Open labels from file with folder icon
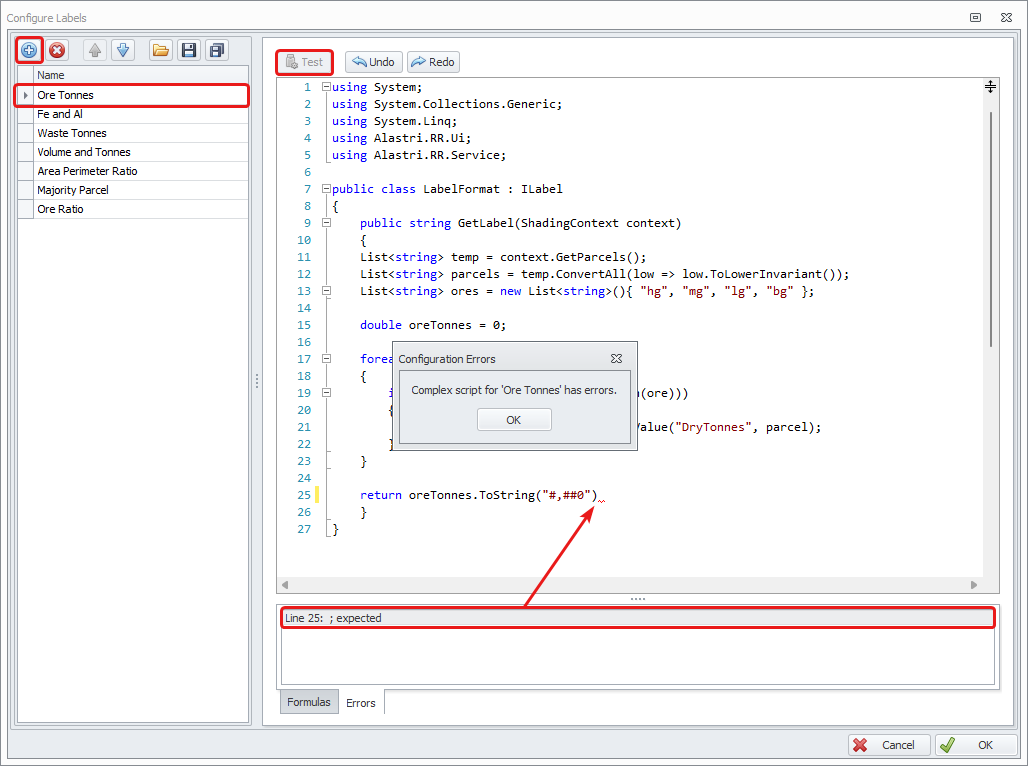 [x=160, y=50]
